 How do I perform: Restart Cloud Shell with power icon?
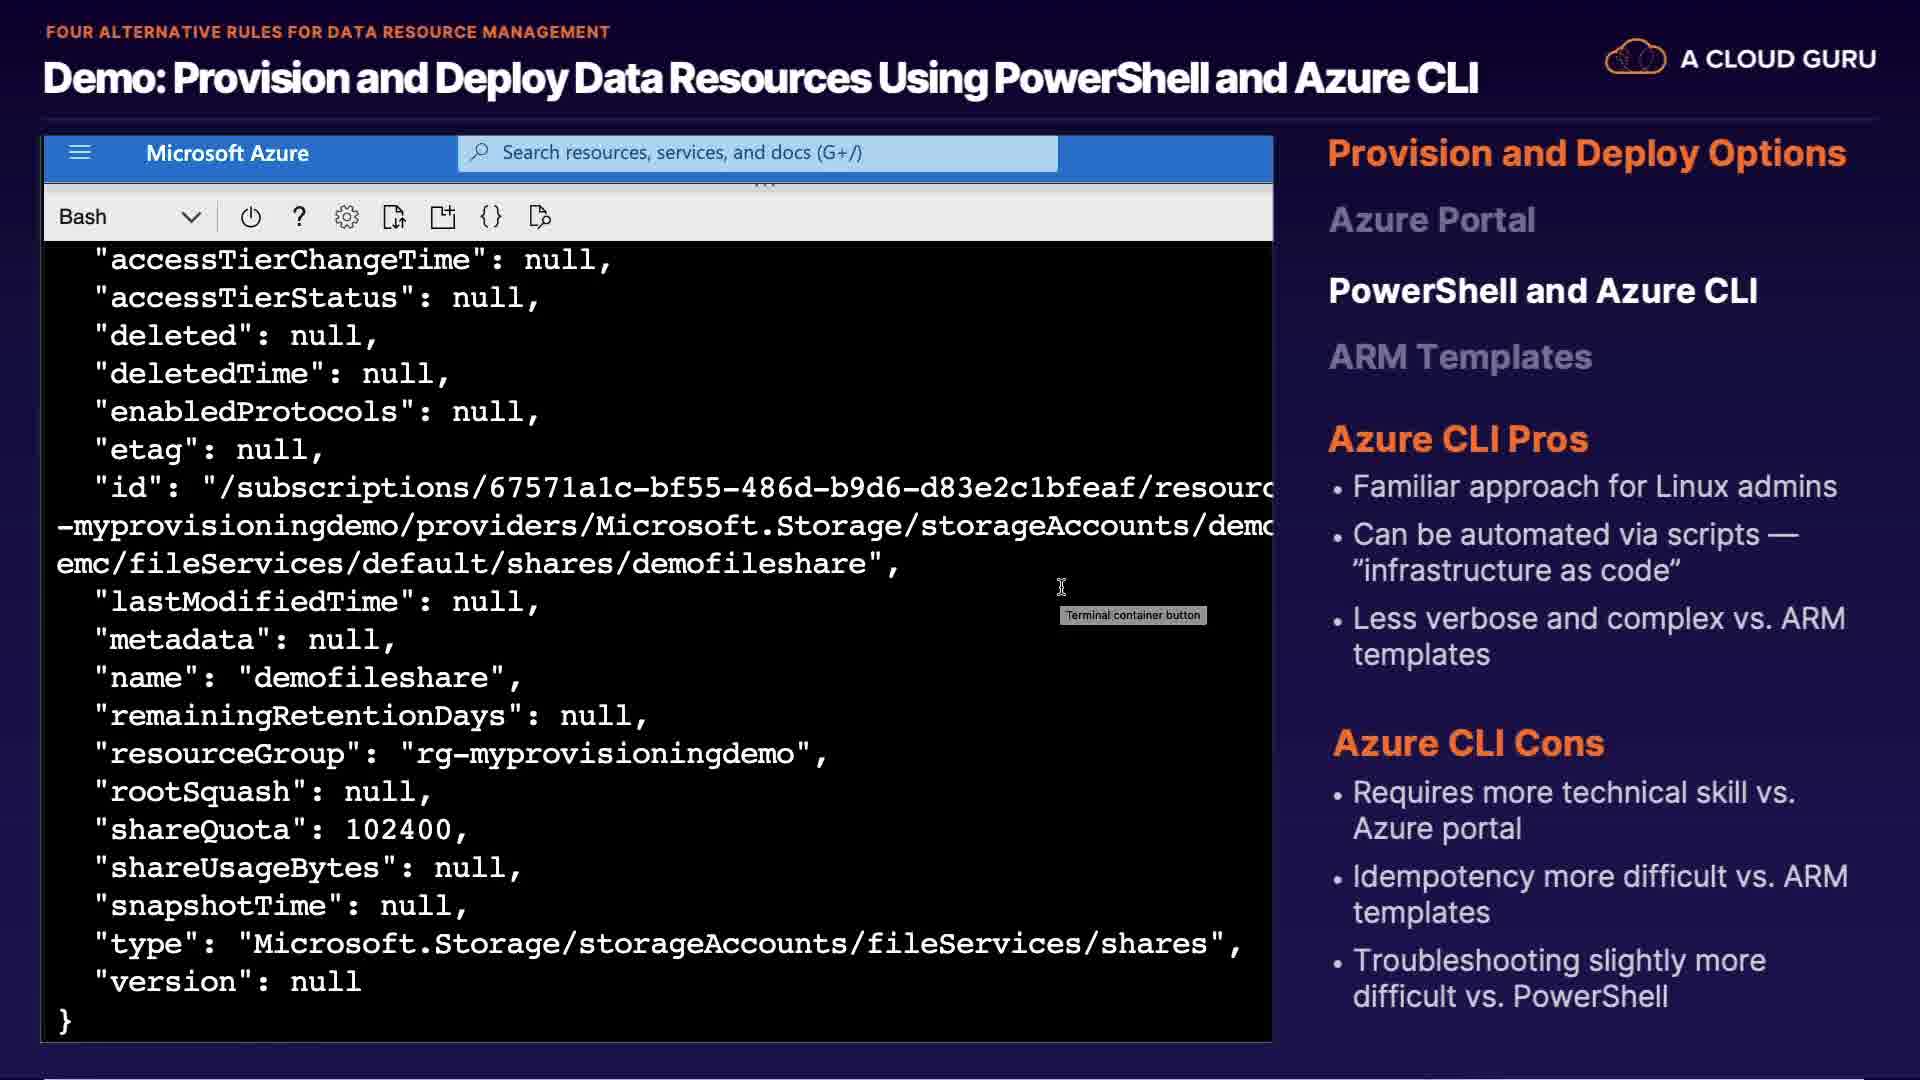(x=251, y=217)
